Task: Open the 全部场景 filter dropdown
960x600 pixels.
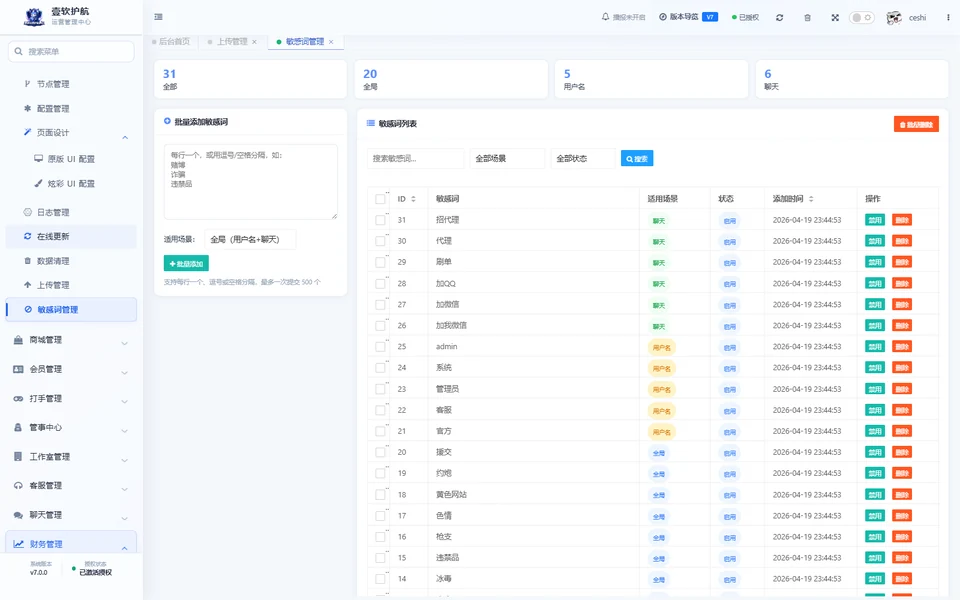Action: [507, 159]
